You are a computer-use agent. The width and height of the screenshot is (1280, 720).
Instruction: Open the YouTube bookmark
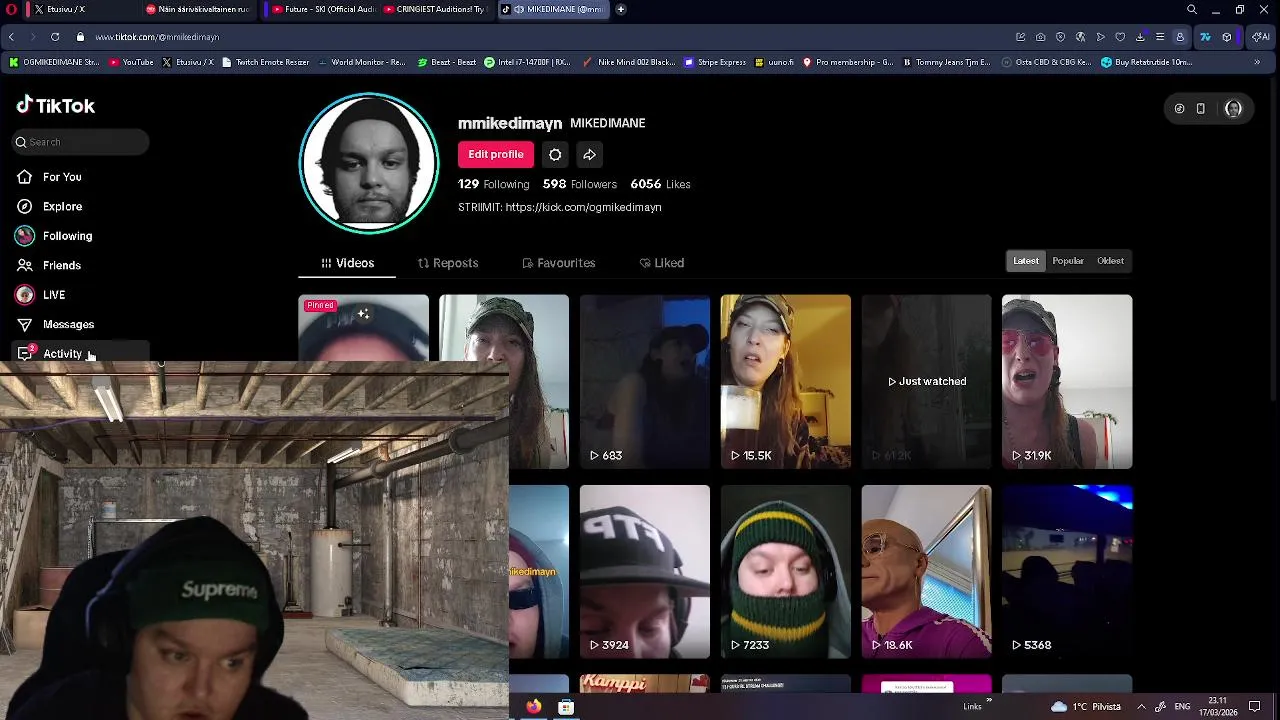coord(131,62)
